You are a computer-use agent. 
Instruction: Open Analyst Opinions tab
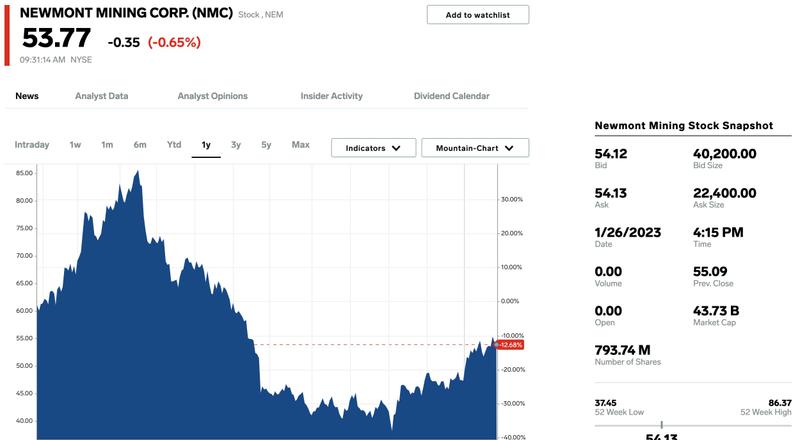(212, 96)
